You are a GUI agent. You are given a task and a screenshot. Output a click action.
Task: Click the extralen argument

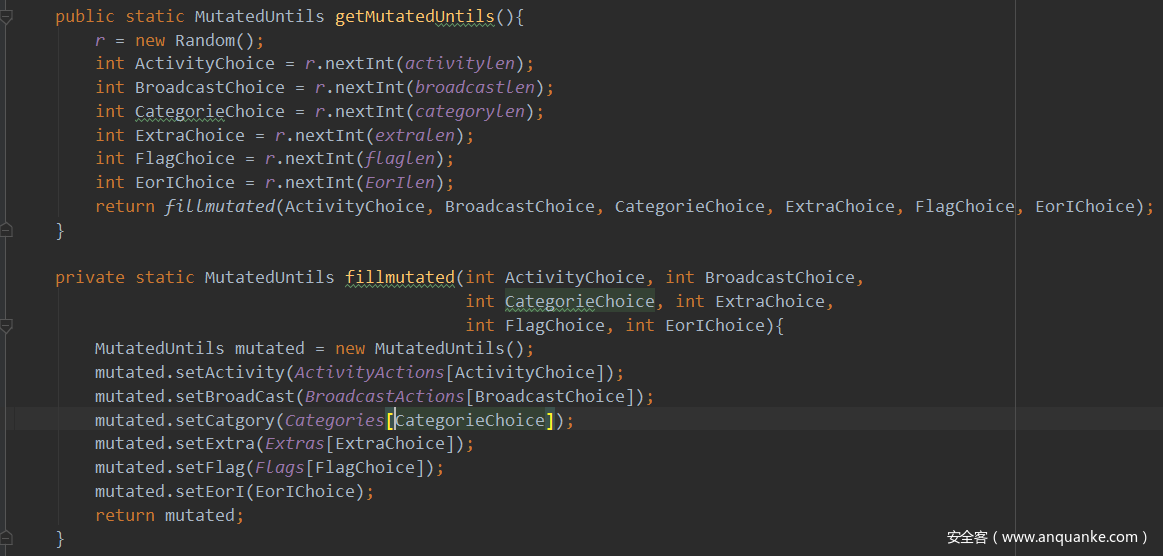point(414,135)
